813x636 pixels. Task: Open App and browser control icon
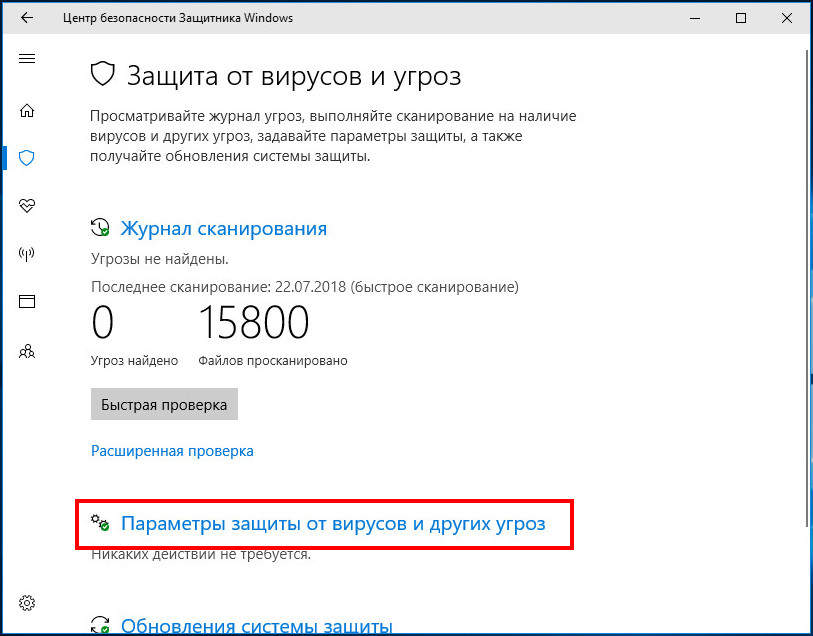[x=27, y=301]
